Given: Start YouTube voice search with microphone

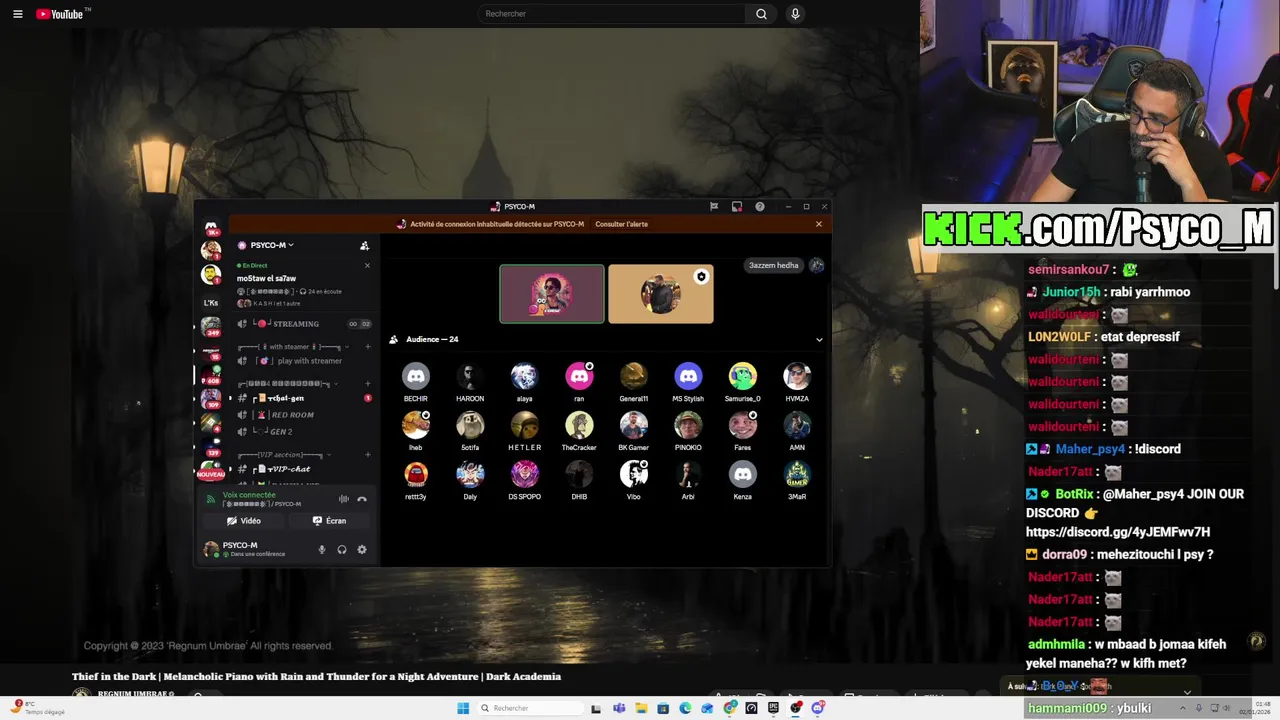Looking at the screenshot, I should [x=795, y=14].
